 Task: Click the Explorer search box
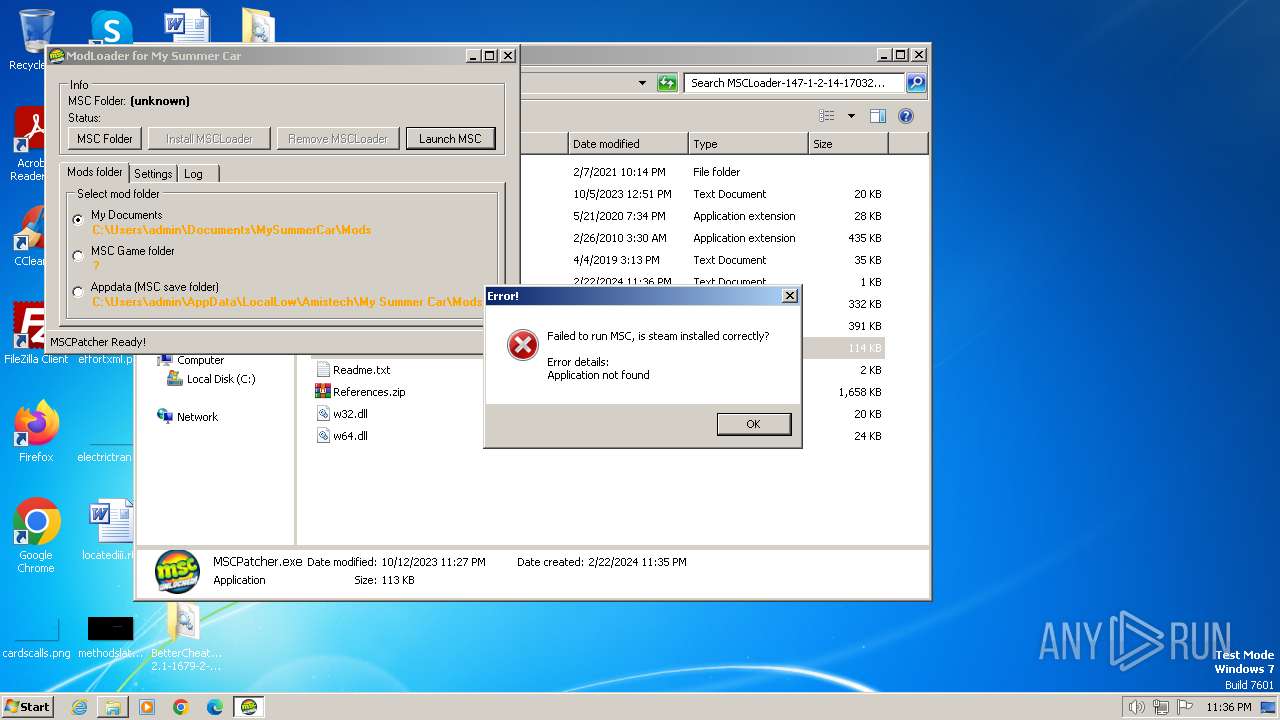795,83
